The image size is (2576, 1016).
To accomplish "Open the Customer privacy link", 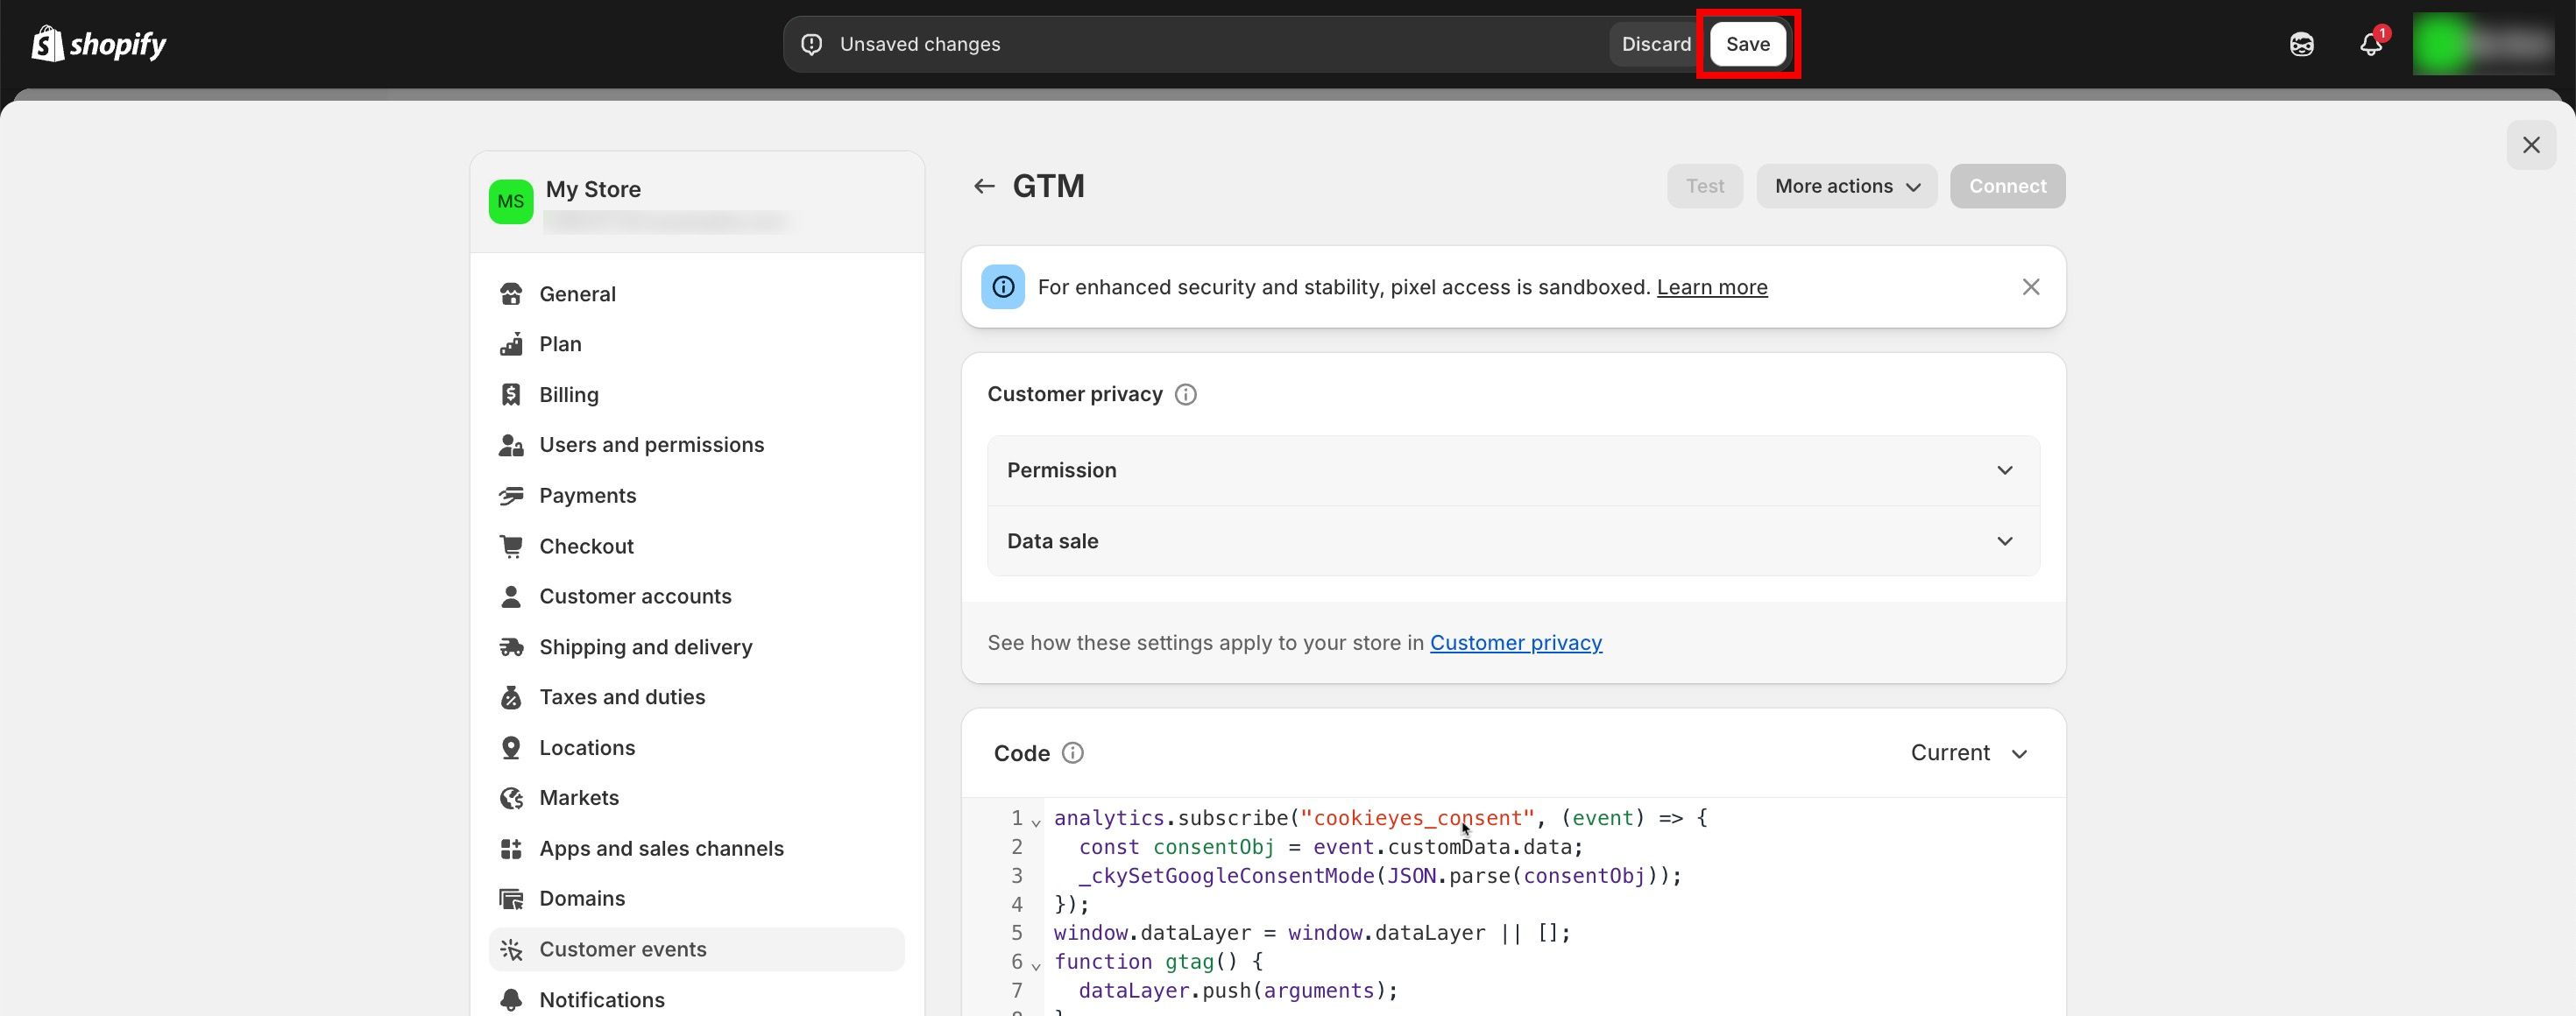I will point(1516,643).
